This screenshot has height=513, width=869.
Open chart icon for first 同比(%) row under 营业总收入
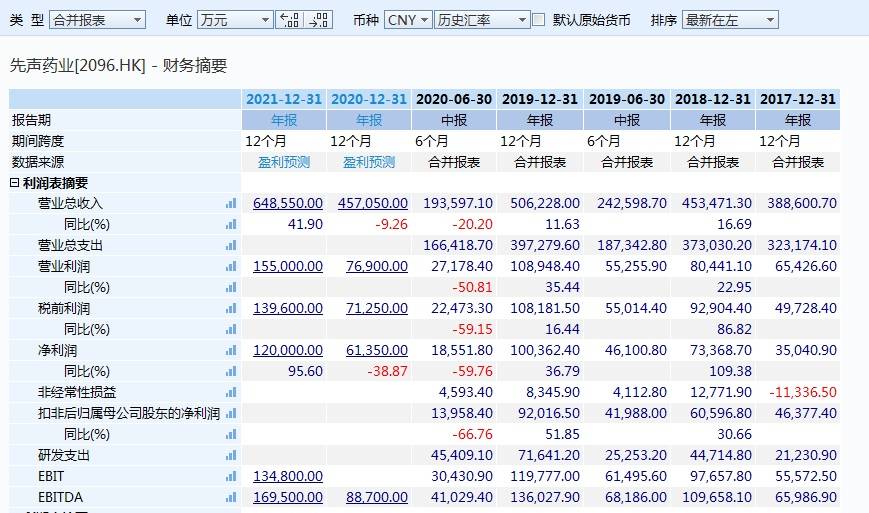click(231, 224)
